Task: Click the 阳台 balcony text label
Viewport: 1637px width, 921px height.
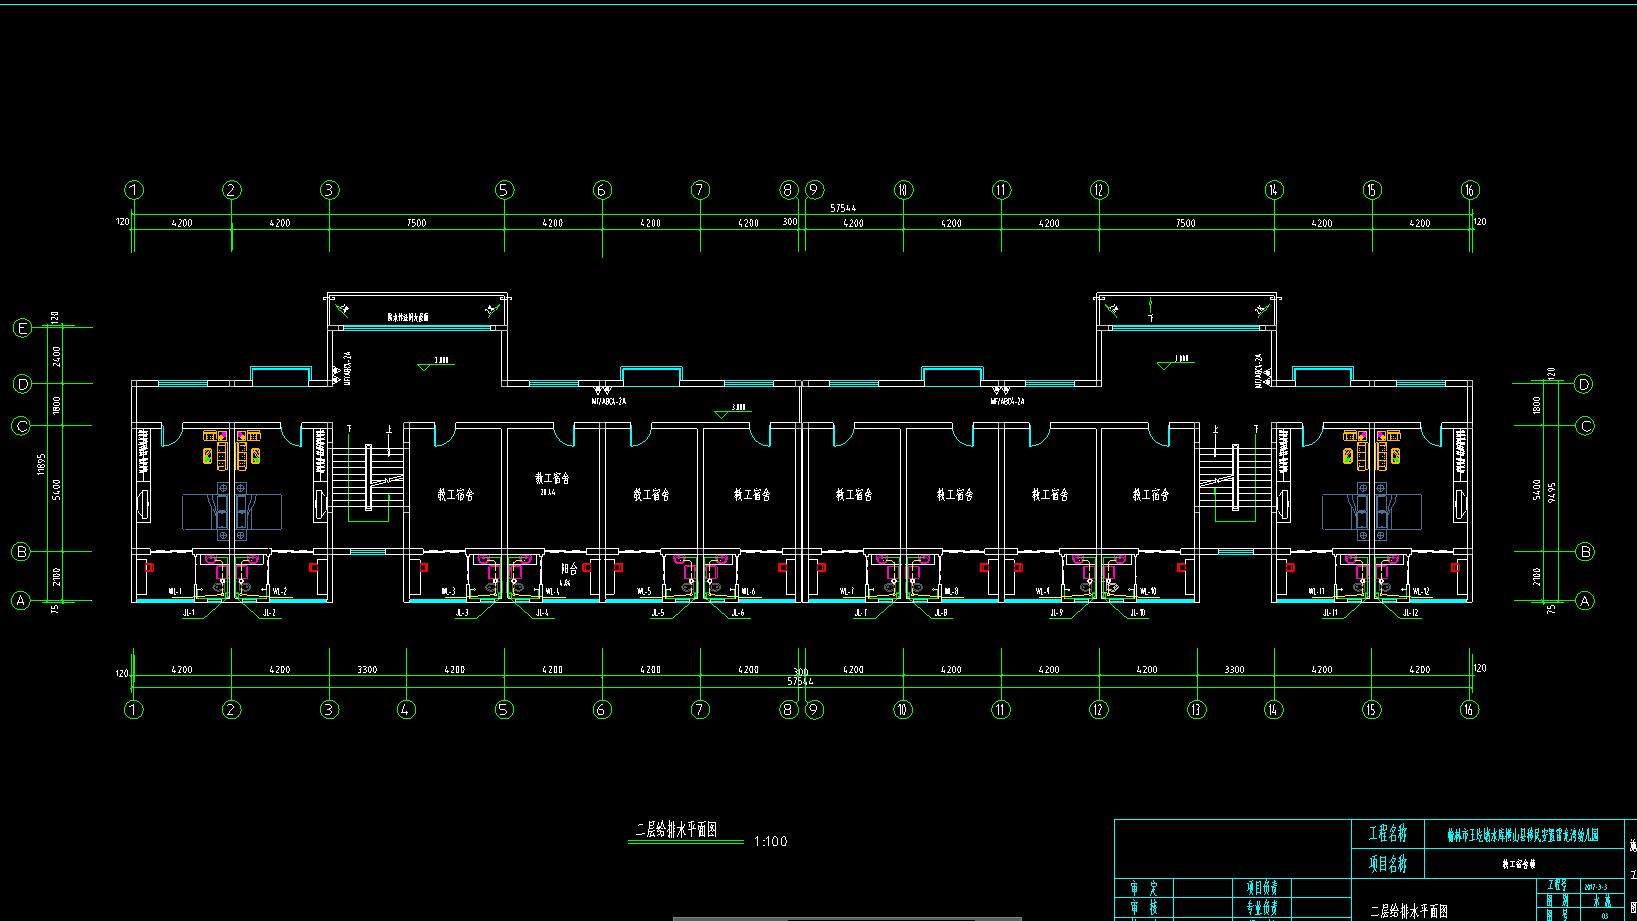Action: pos(566,568)
